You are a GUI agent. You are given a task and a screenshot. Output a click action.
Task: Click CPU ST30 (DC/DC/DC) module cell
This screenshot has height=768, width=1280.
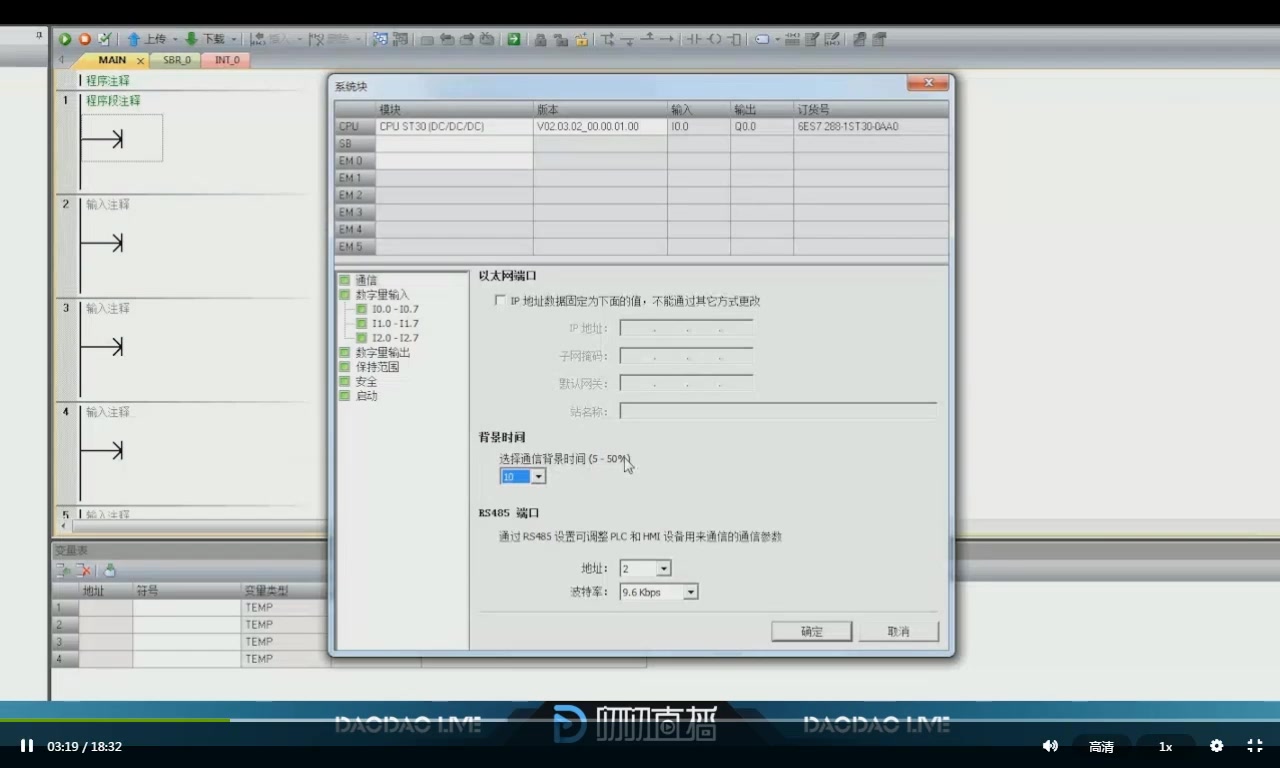tap(454, 127)
